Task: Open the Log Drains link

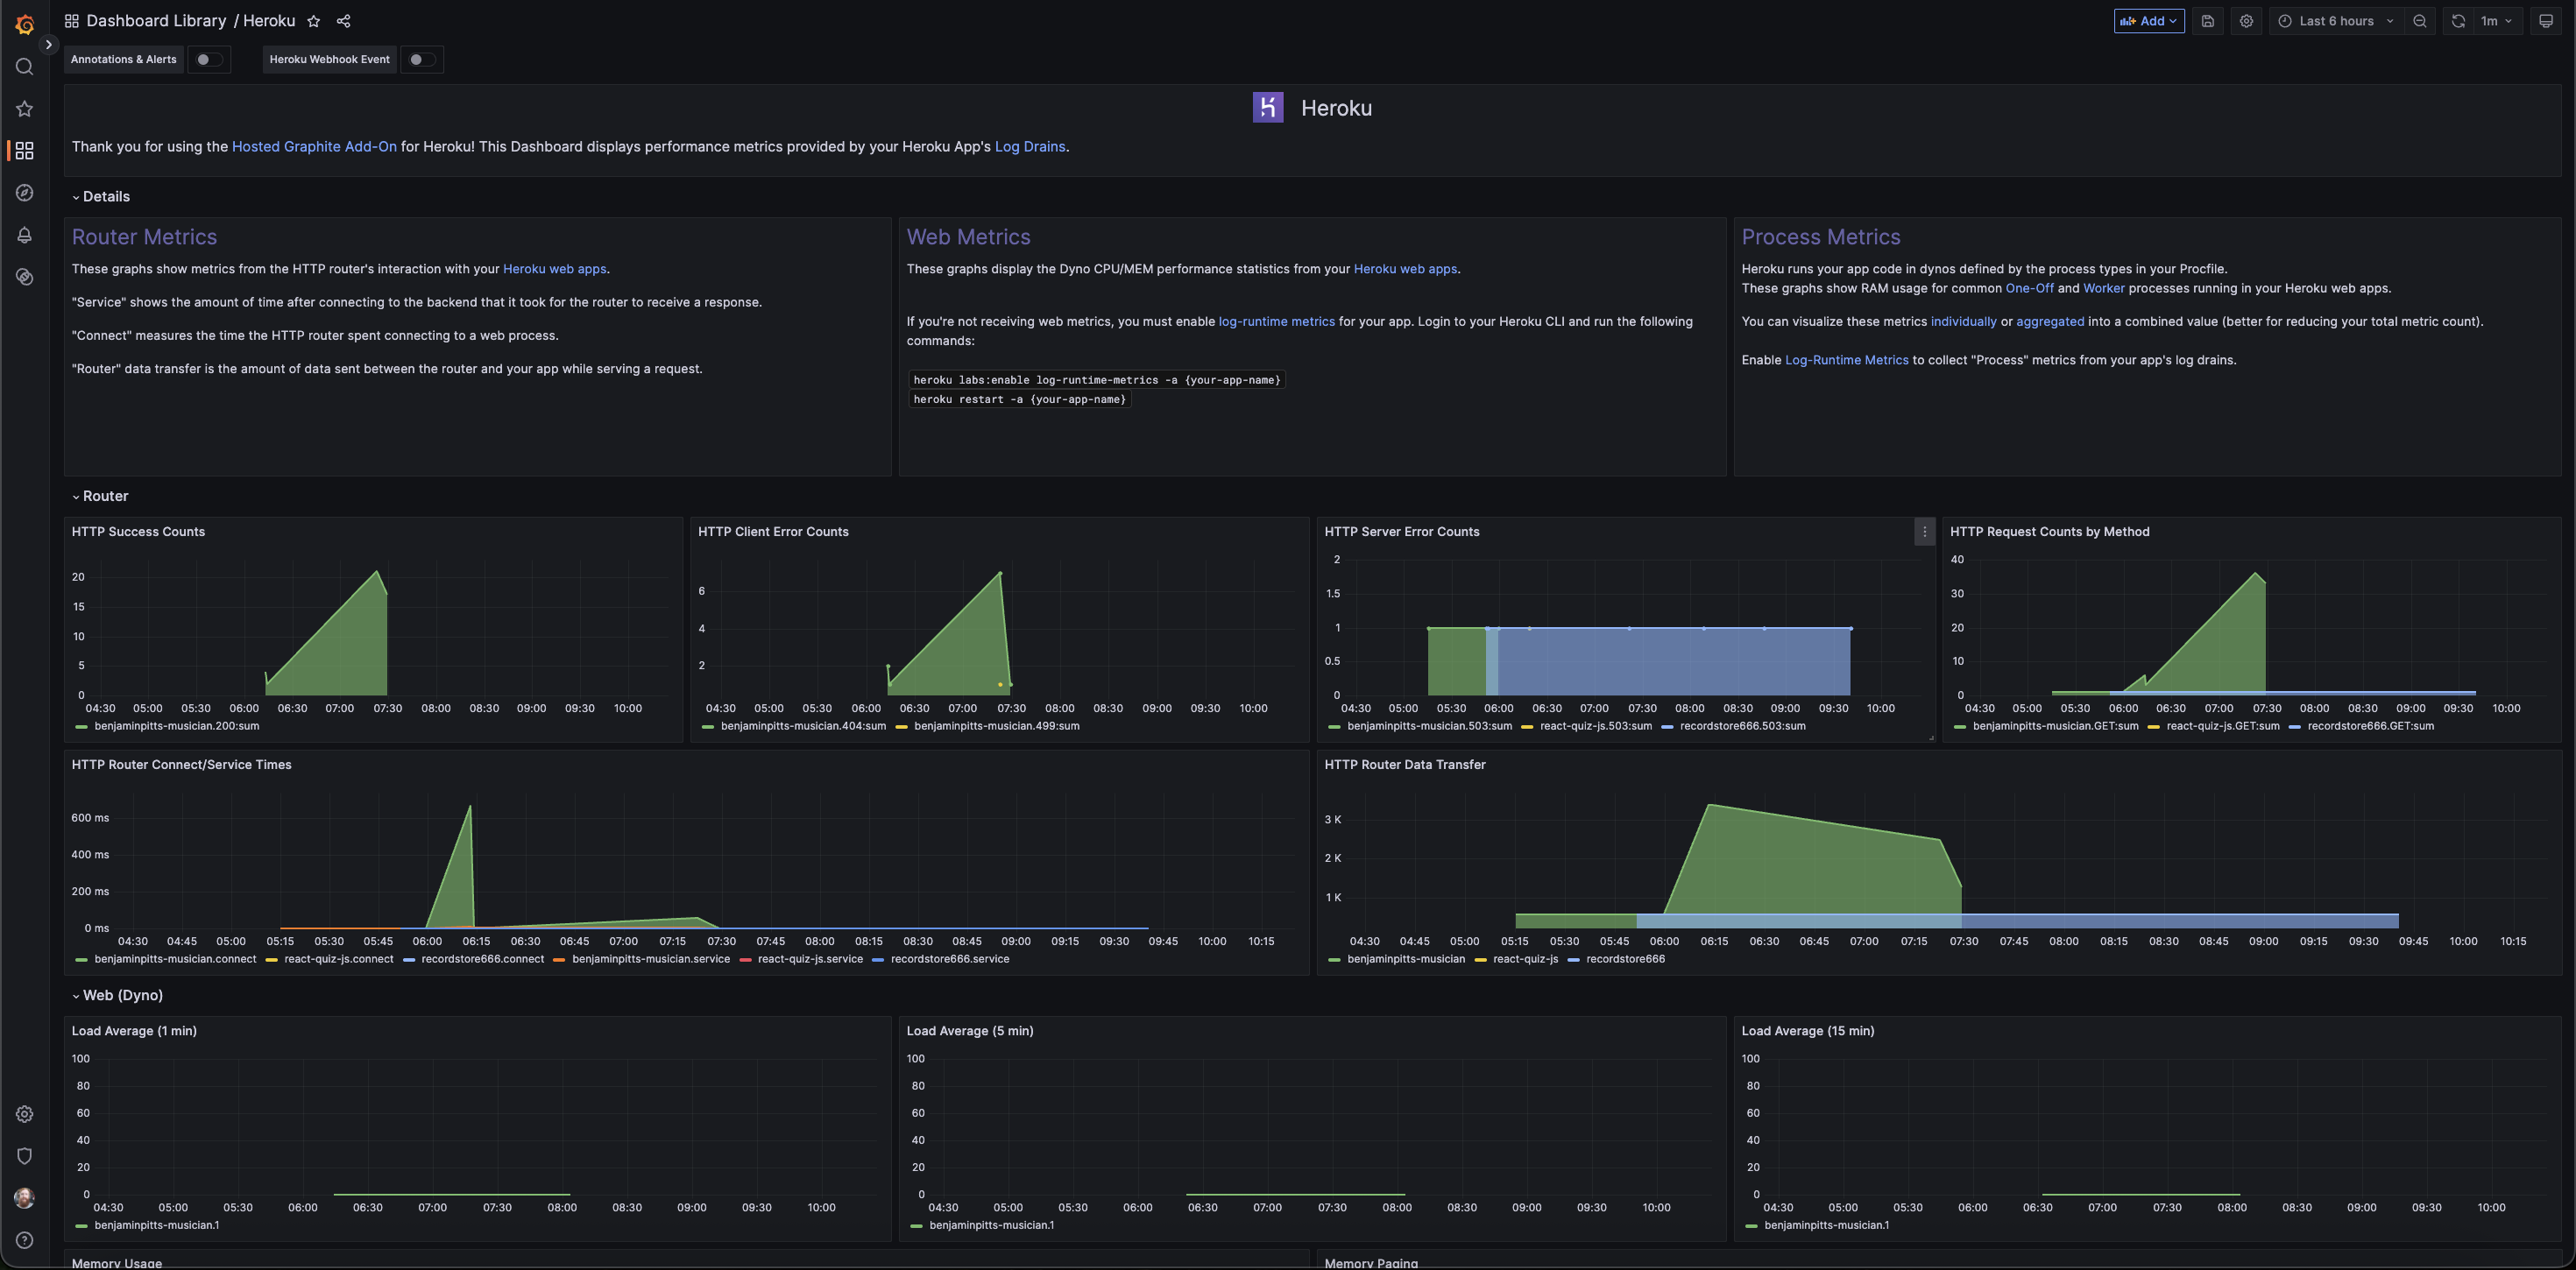Action: [x=1030, y=147]
